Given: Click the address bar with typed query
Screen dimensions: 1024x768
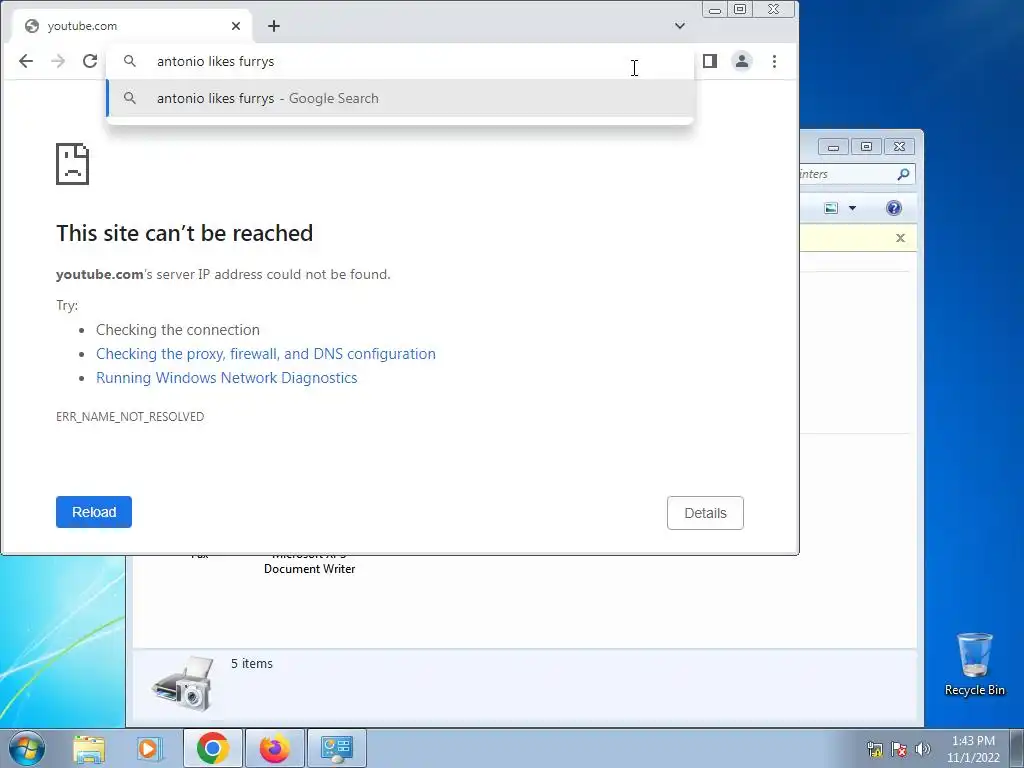Looking at the screenshot, I should (x=398, y=61).
